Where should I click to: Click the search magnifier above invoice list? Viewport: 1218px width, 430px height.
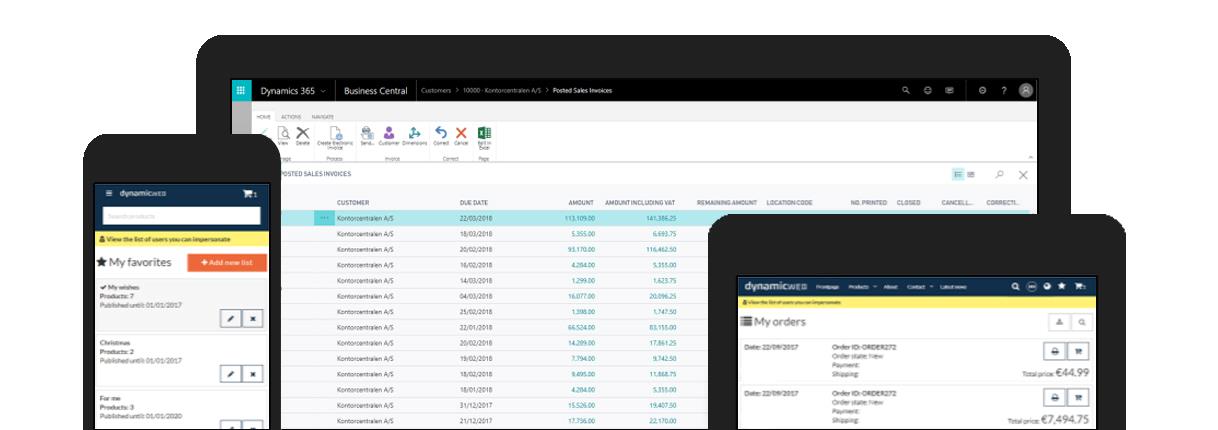(999, 174)
